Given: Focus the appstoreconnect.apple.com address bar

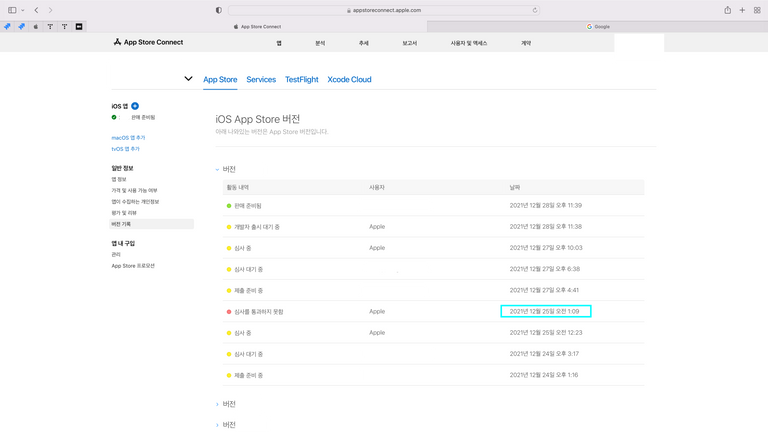Looking at the screenshot, I should coord(384,10).
